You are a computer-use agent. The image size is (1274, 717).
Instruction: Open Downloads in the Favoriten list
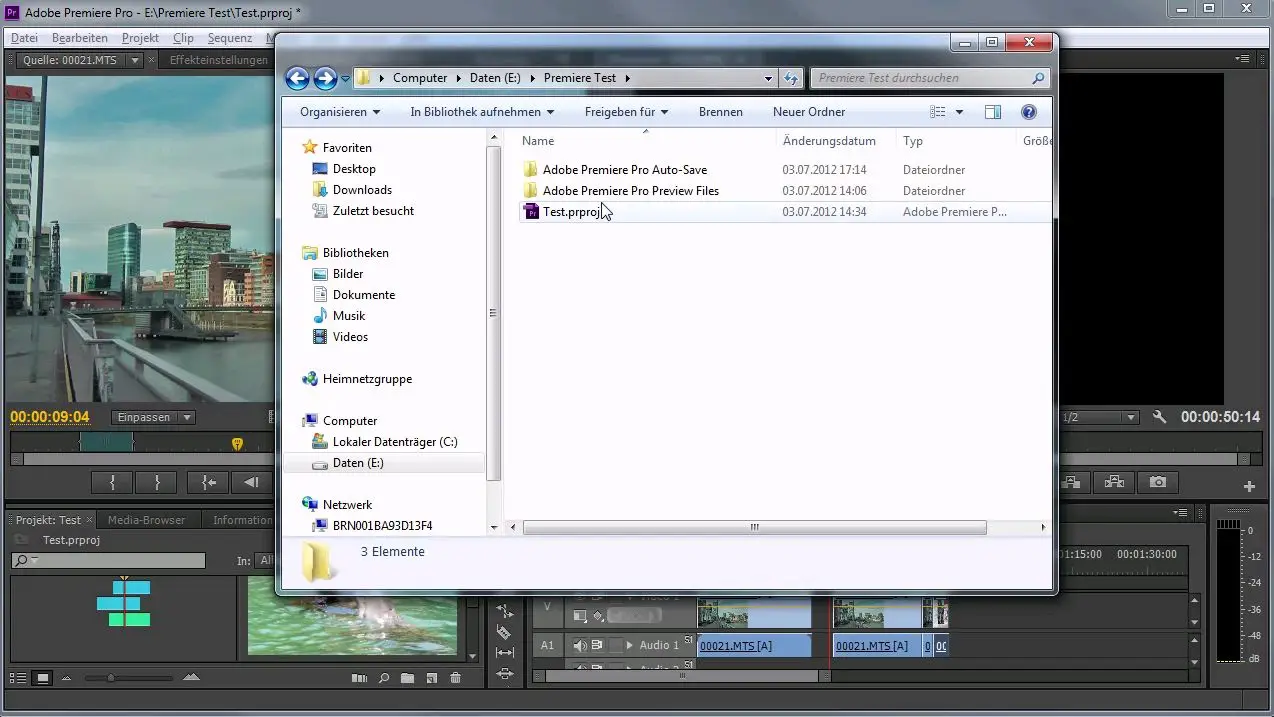tap(362, 190)
